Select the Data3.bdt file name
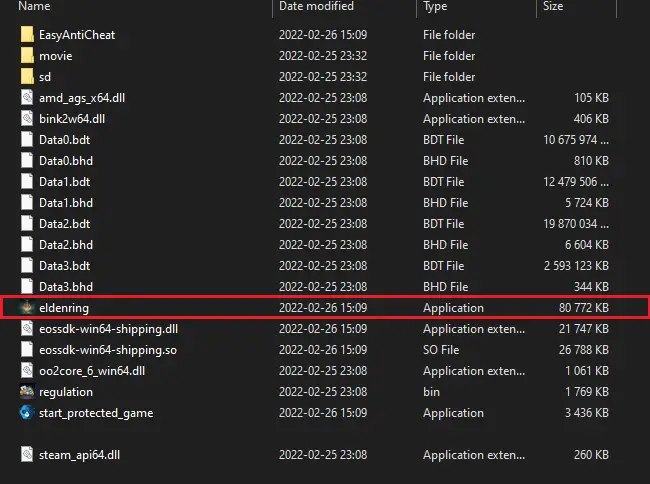Screen dimensions: 650x484 64,266
